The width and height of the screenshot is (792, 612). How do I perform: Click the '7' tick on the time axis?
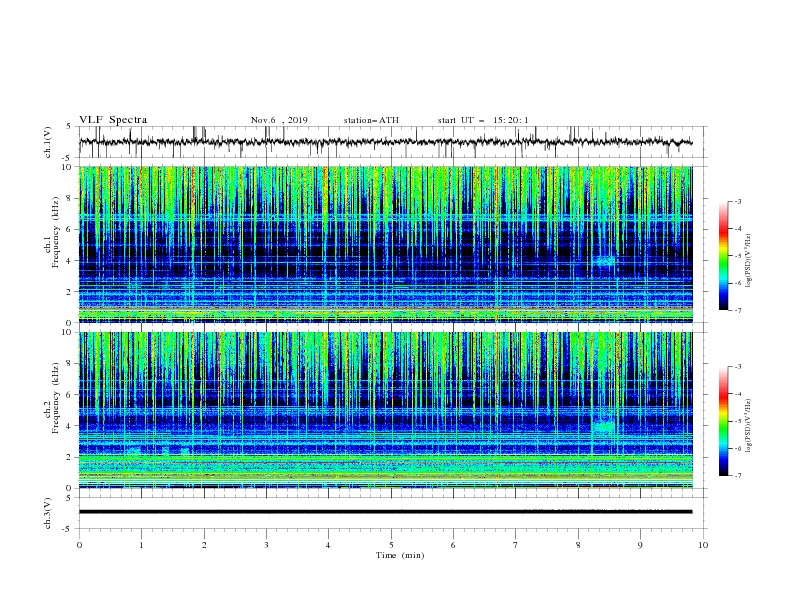click(516, 545)
